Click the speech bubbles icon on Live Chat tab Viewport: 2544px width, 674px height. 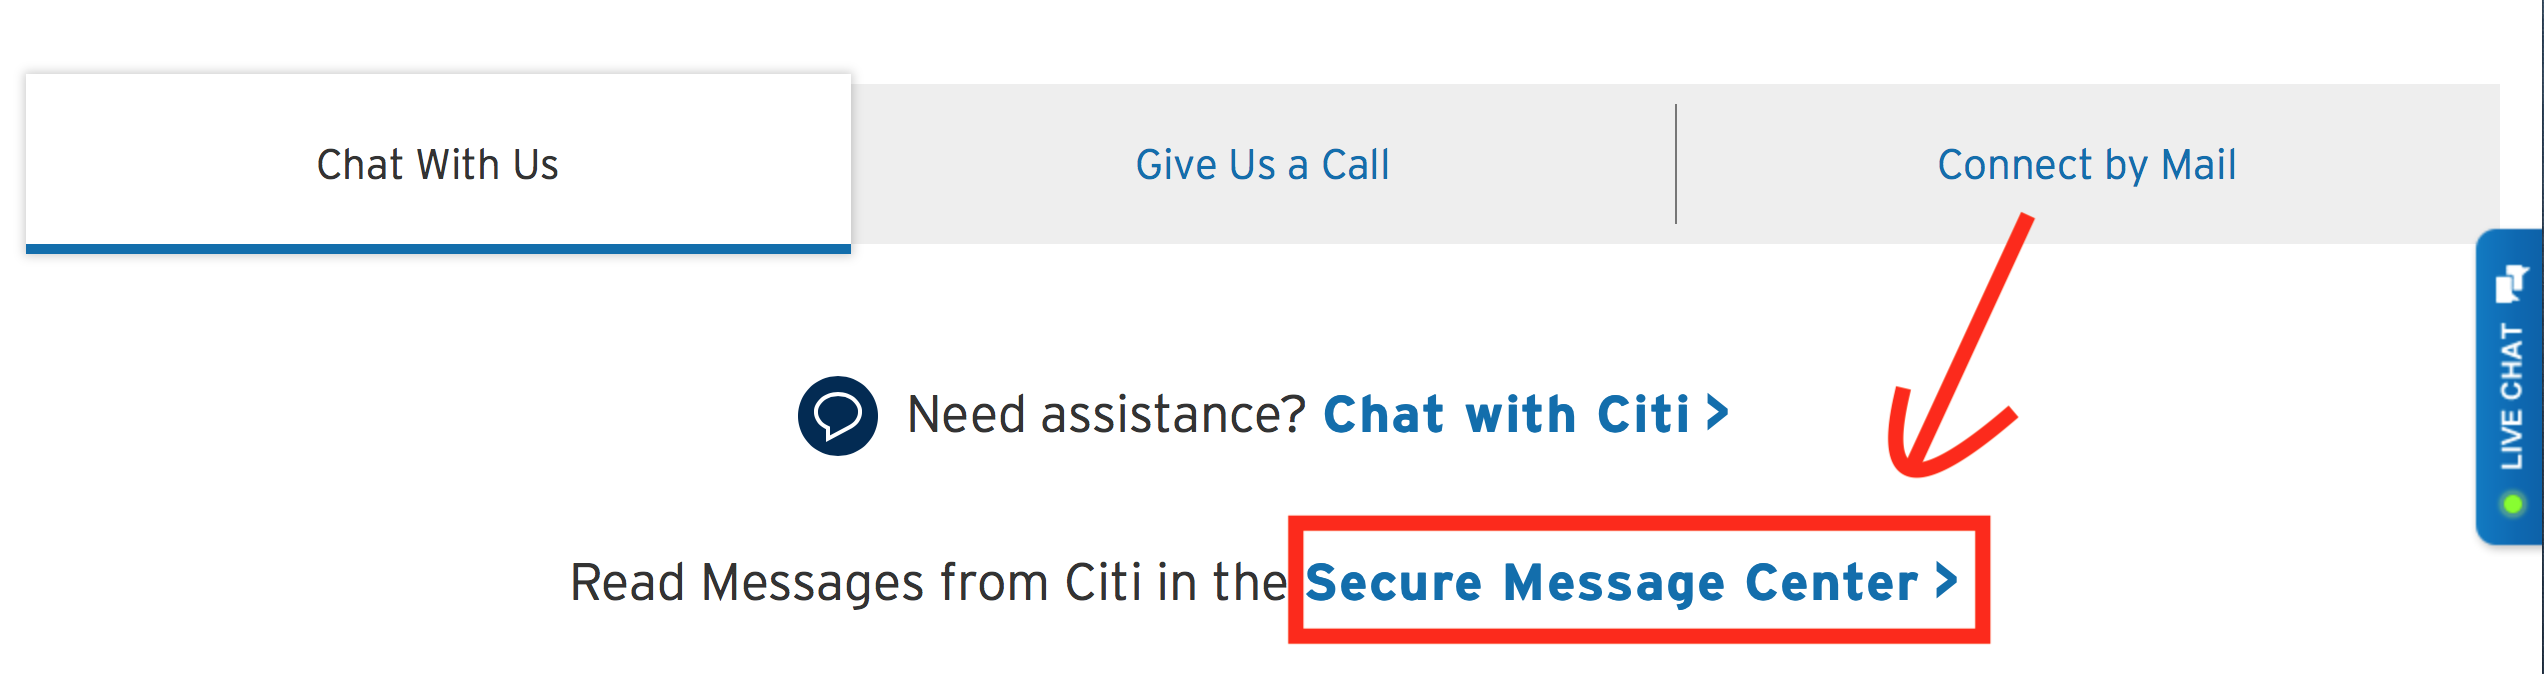coord(2511,283)
